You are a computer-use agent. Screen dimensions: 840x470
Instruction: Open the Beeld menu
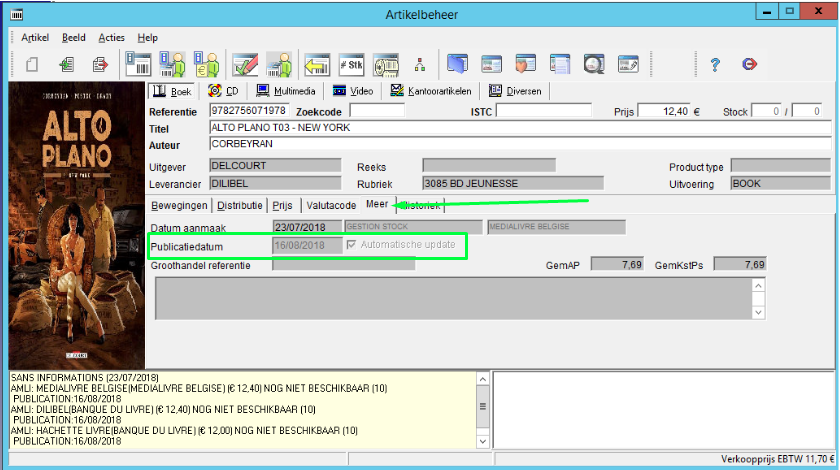point(73,38)
